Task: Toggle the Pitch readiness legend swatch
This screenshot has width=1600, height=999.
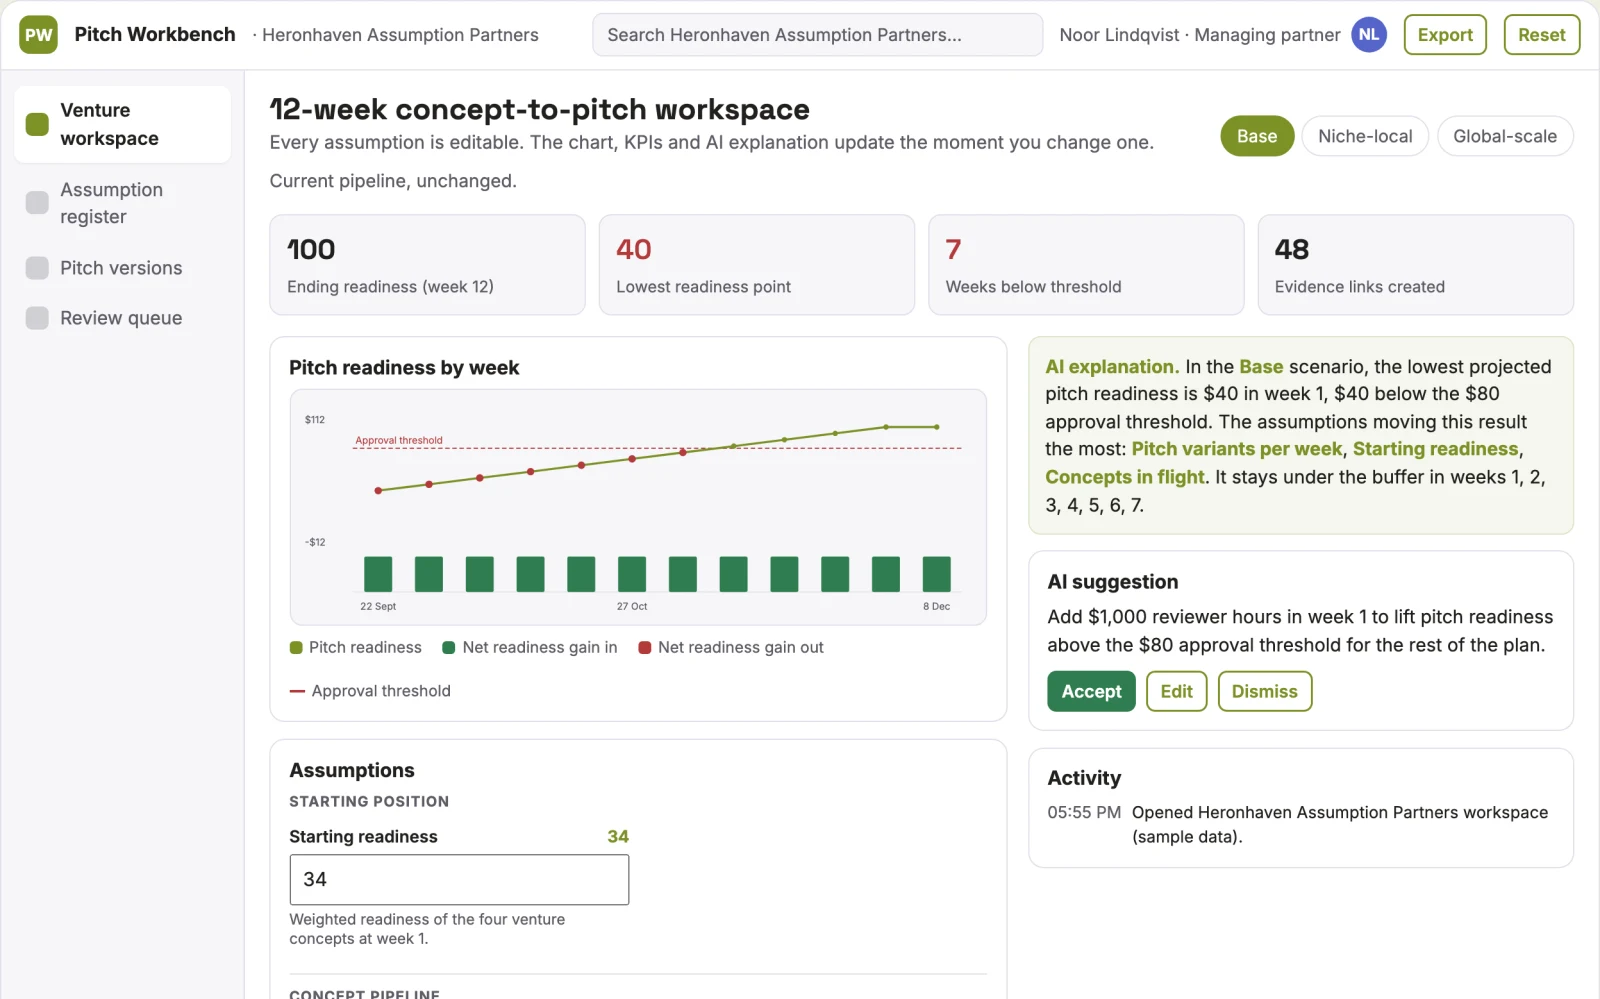Action: (x=296, y=648)
